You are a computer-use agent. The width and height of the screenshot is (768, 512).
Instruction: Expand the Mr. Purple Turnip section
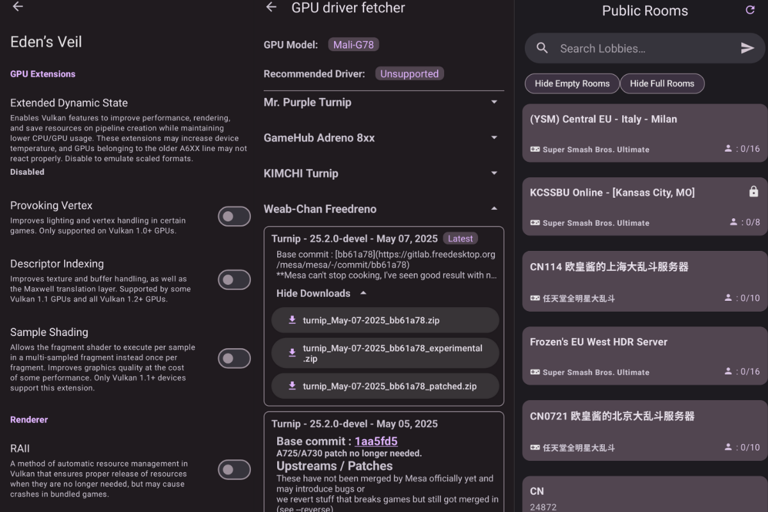(494, 102)
